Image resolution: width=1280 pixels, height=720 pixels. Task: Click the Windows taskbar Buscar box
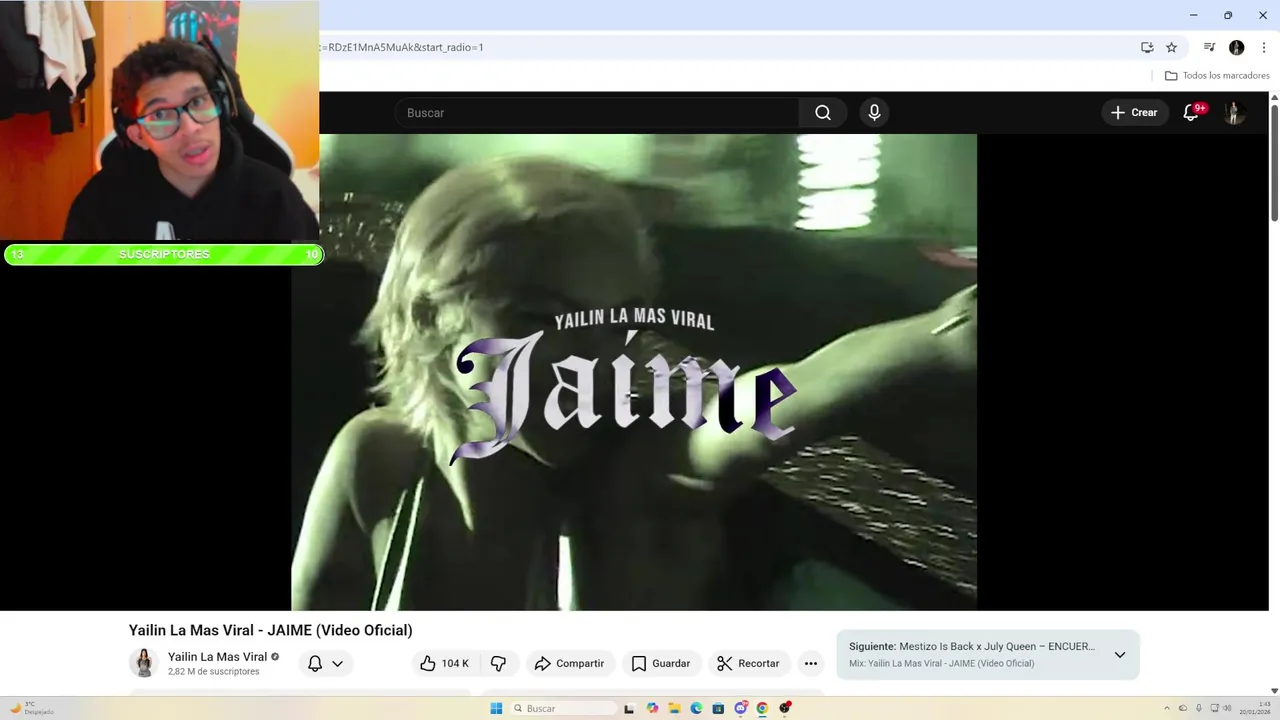pos(562,708)
